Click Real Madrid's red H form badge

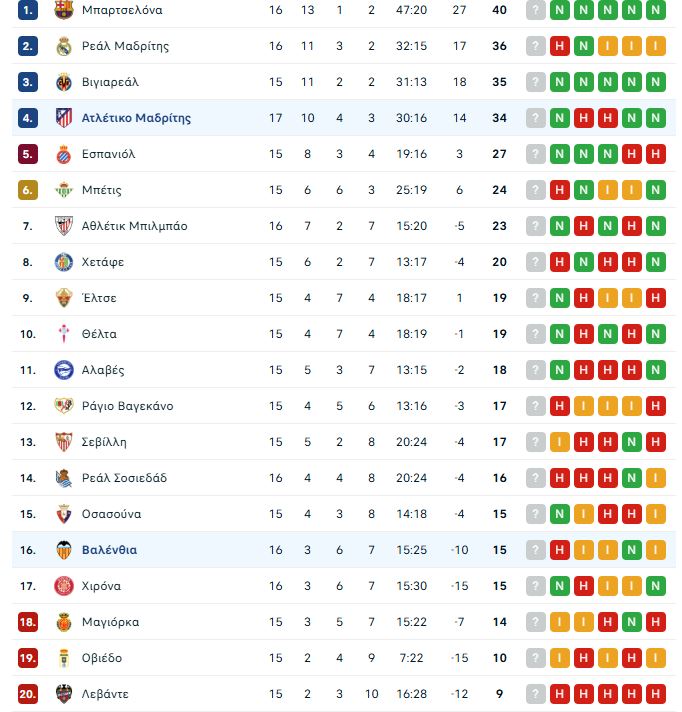pos(560,46)
